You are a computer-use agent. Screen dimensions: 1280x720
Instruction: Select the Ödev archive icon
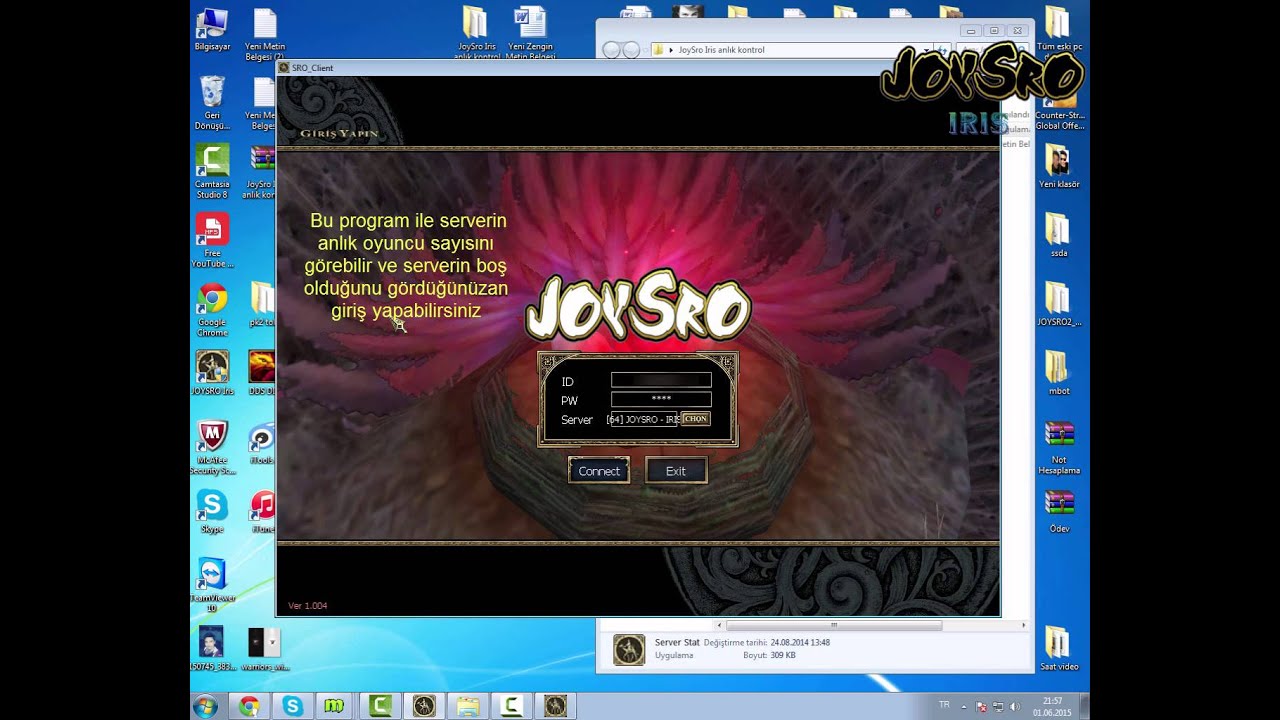click(x=1058, y=511)
